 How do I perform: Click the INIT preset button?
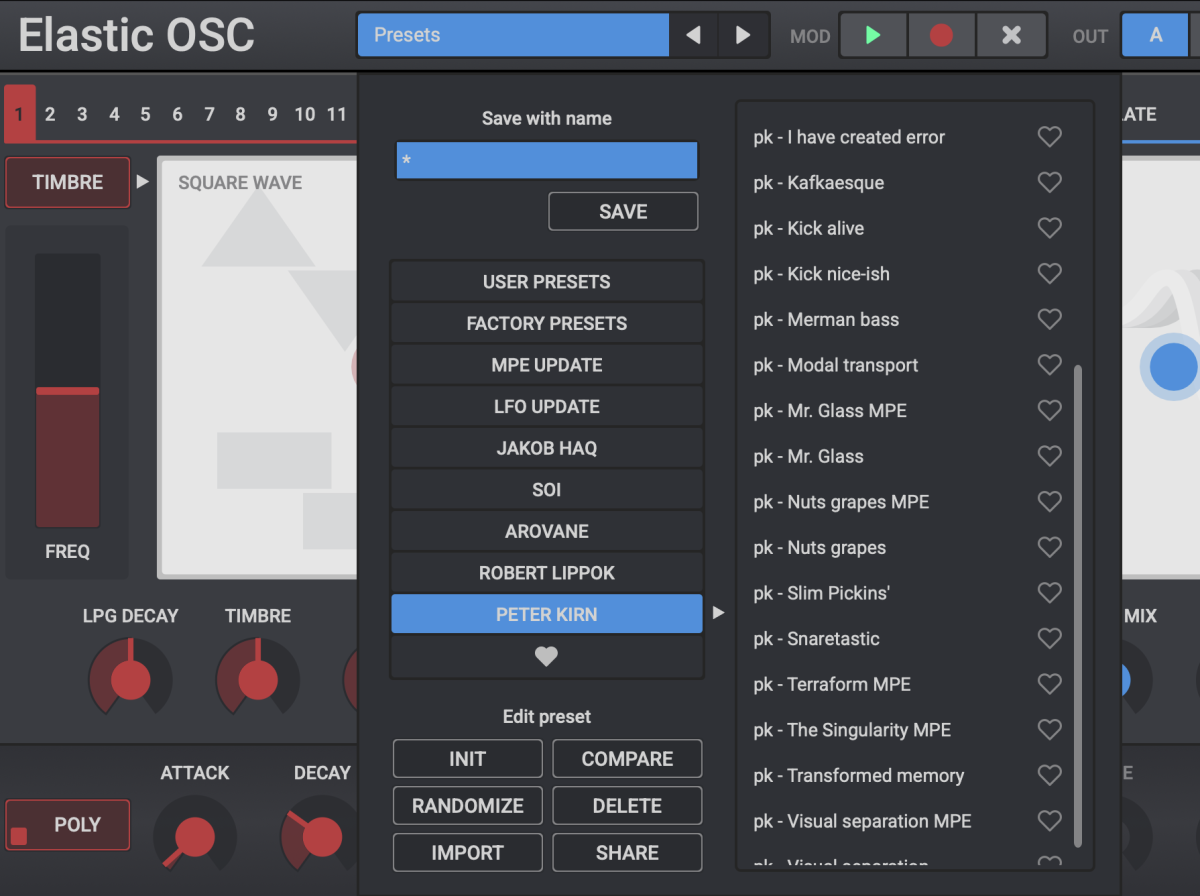pyautogui.click(x=467, y=758)
